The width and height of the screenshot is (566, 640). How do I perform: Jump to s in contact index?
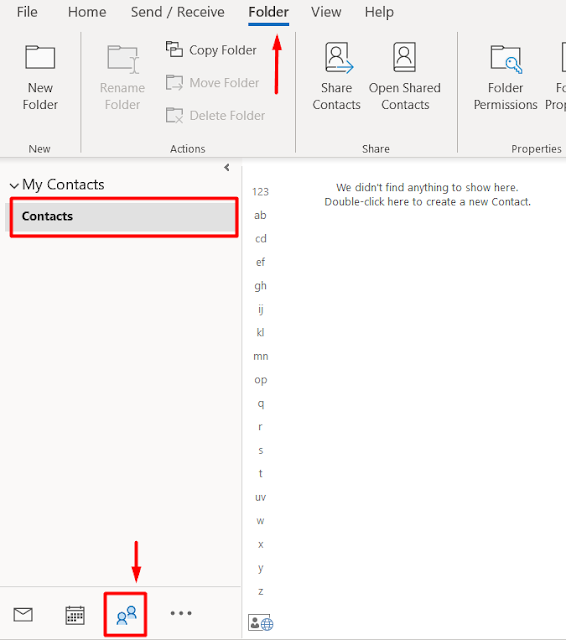(x=260, y=451)
